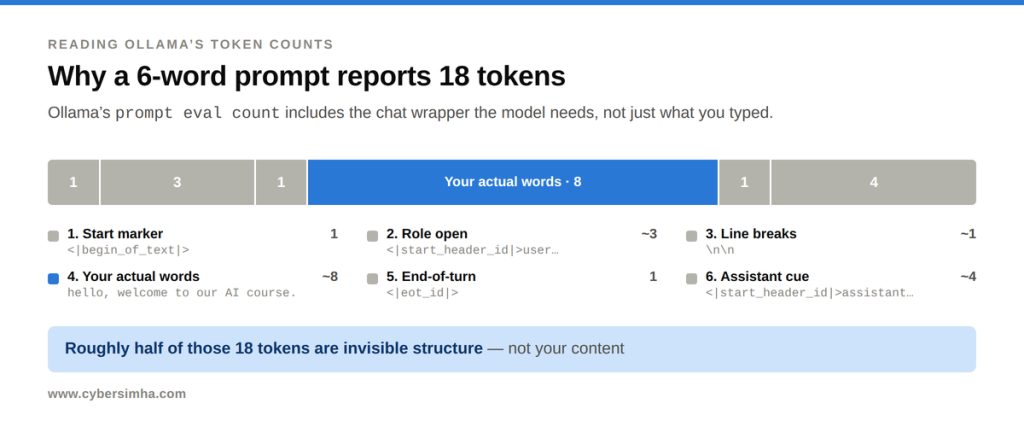The image size is (1024, 427).
Task: Click the '~4' count for Assistant cue
Action: (x=968, y=277)
